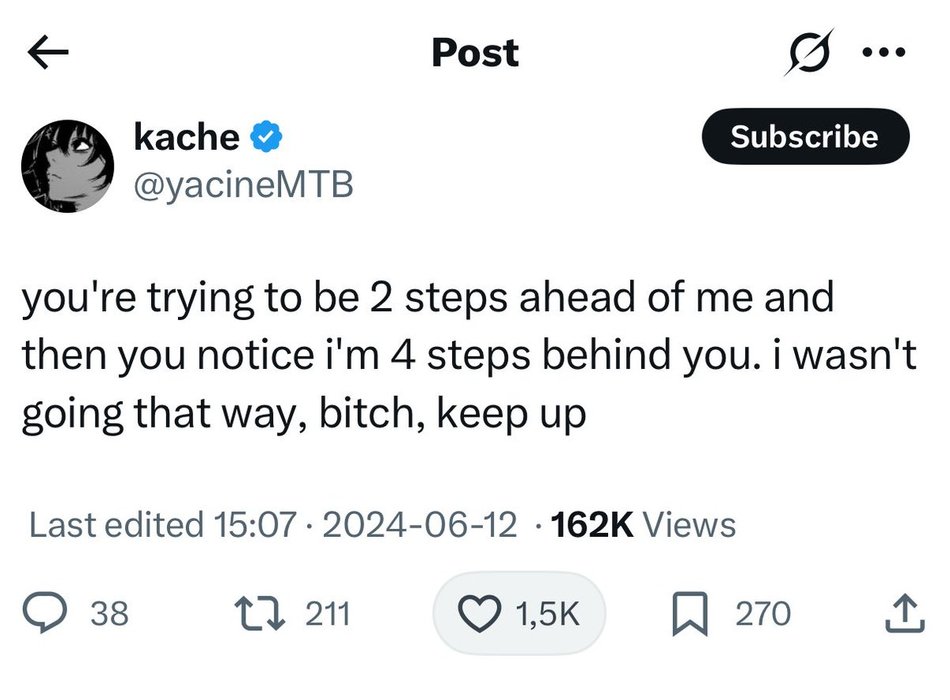Open the Grok slash-circle icon
This screenshot has height=700, width=950.
click(809, 53)
